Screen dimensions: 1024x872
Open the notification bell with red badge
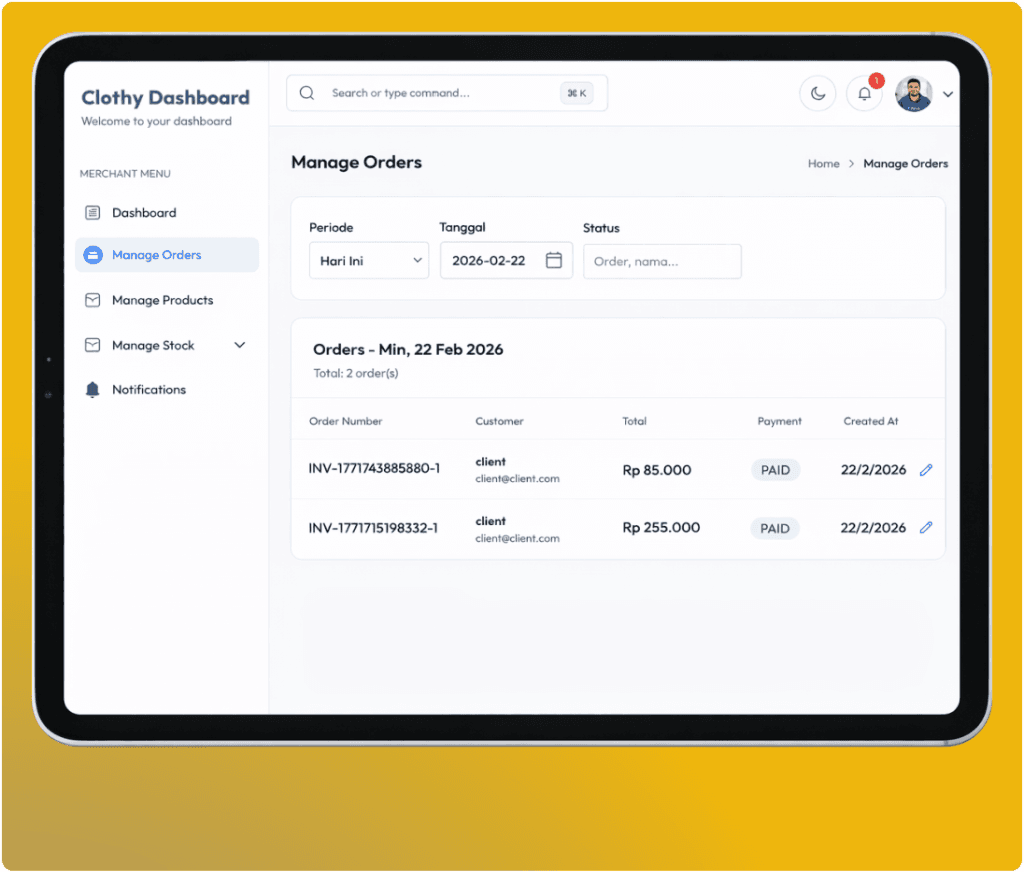[864, 93]
